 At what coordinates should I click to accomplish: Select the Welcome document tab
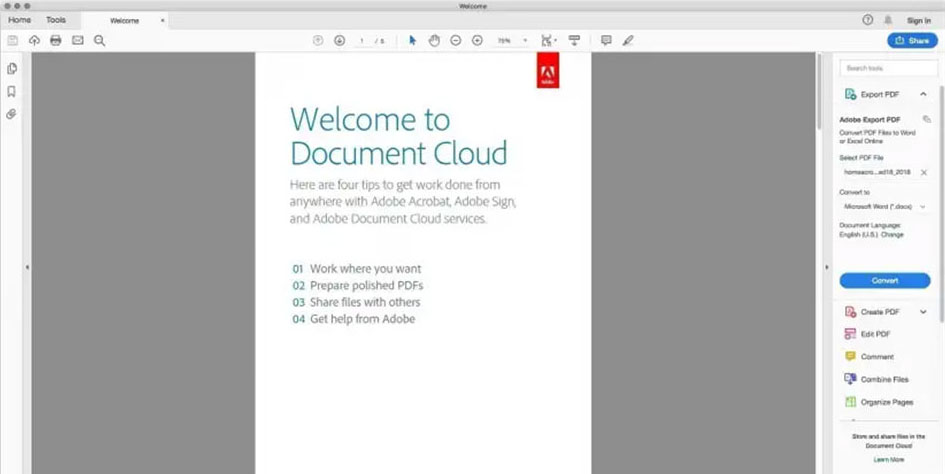point(125,21)
